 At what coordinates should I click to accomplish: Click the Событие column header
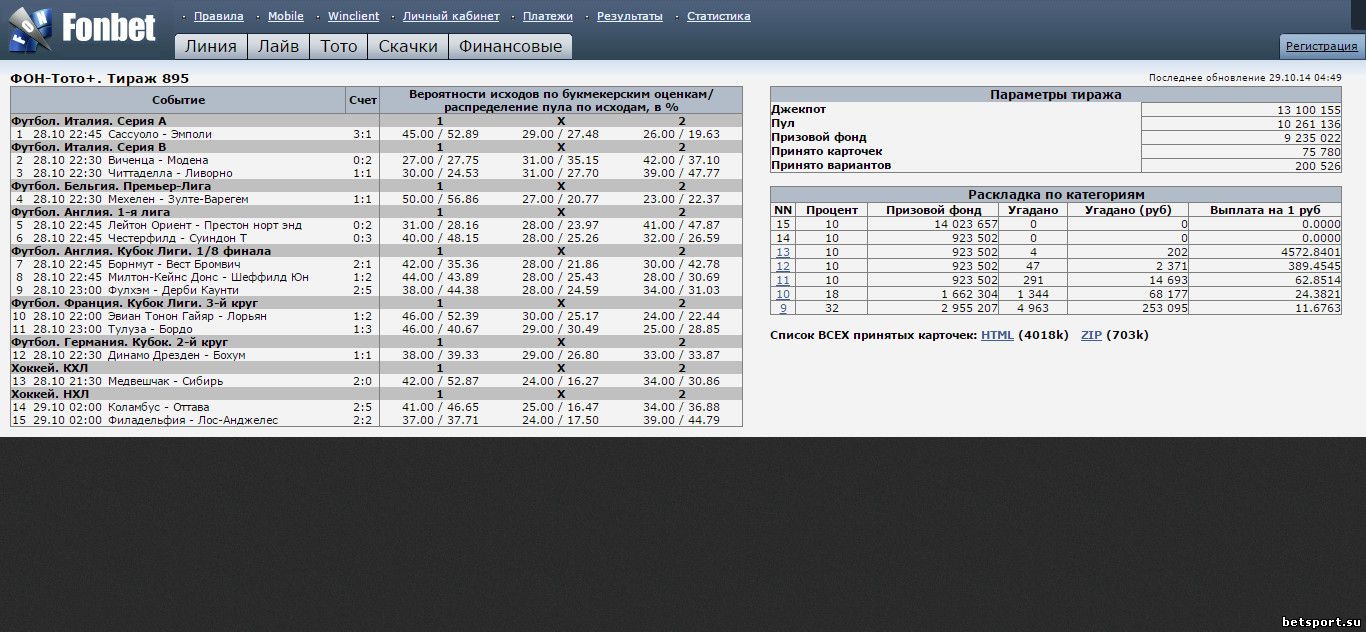tap(178, 100)
